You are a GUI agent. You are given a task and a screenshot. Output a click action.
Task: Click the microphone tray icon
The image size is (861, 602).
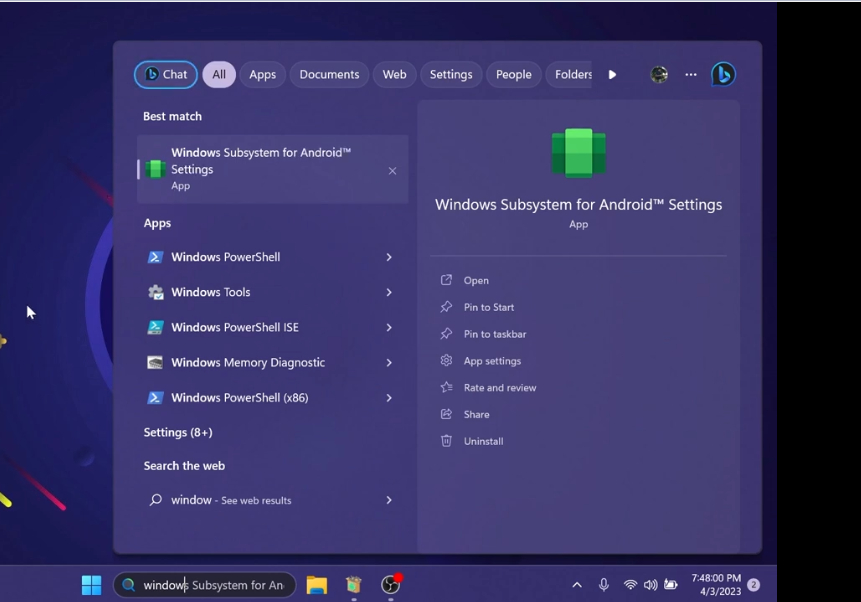click(x=603, y=585)
